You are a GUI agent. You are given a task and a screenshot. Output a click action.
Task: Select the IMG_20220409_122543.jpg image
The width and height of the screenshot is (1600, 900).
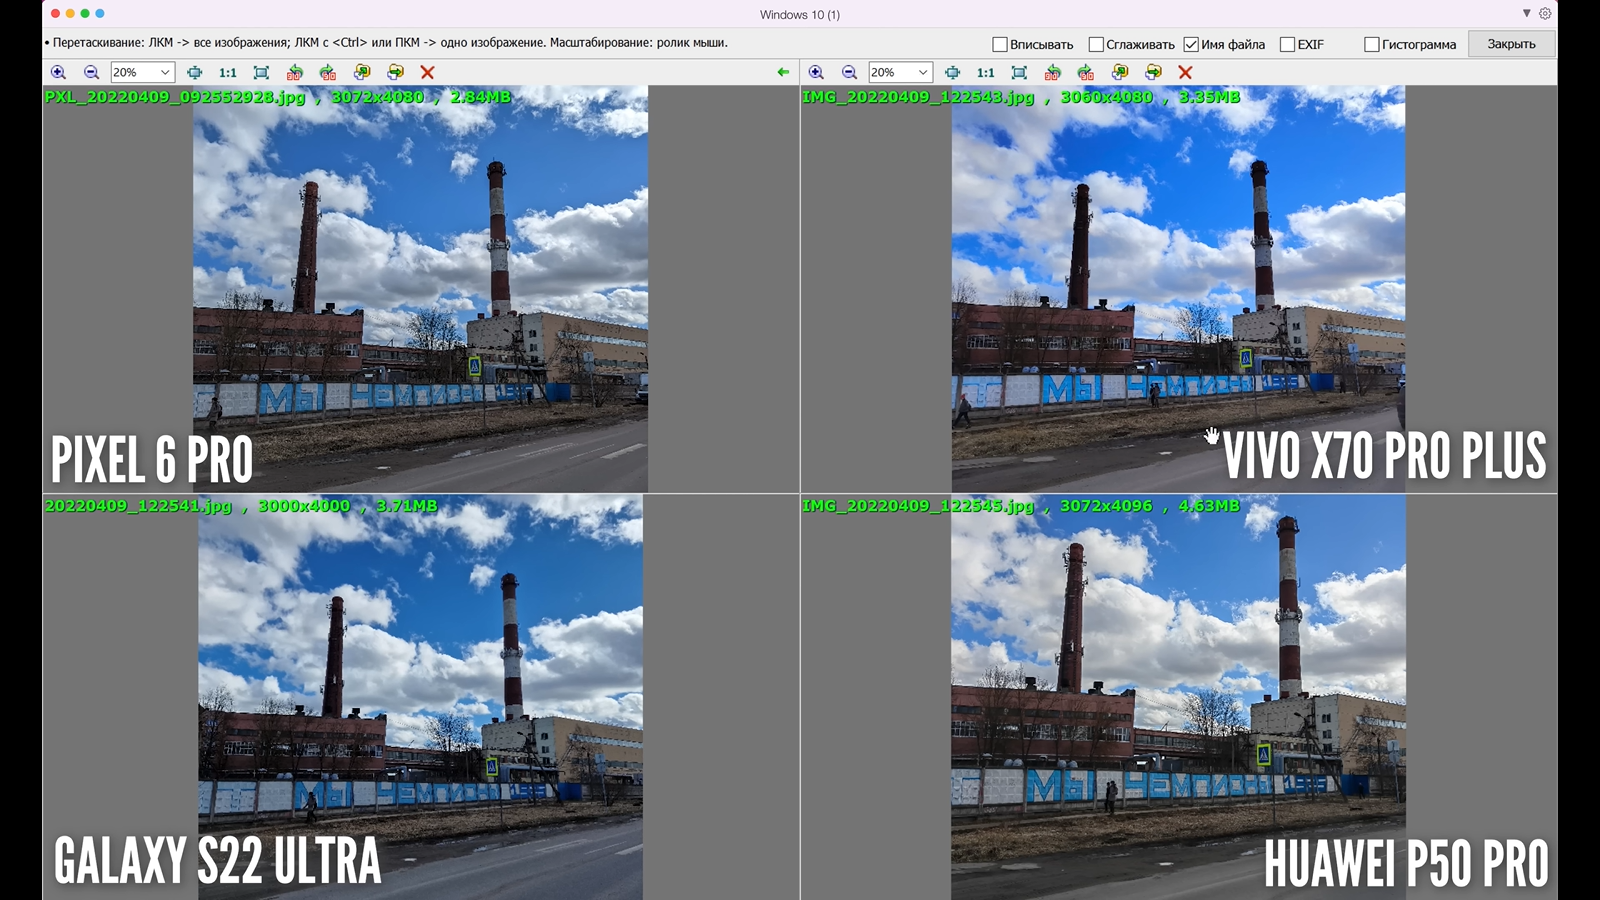pyautogui.click(x=1178, y=288)
